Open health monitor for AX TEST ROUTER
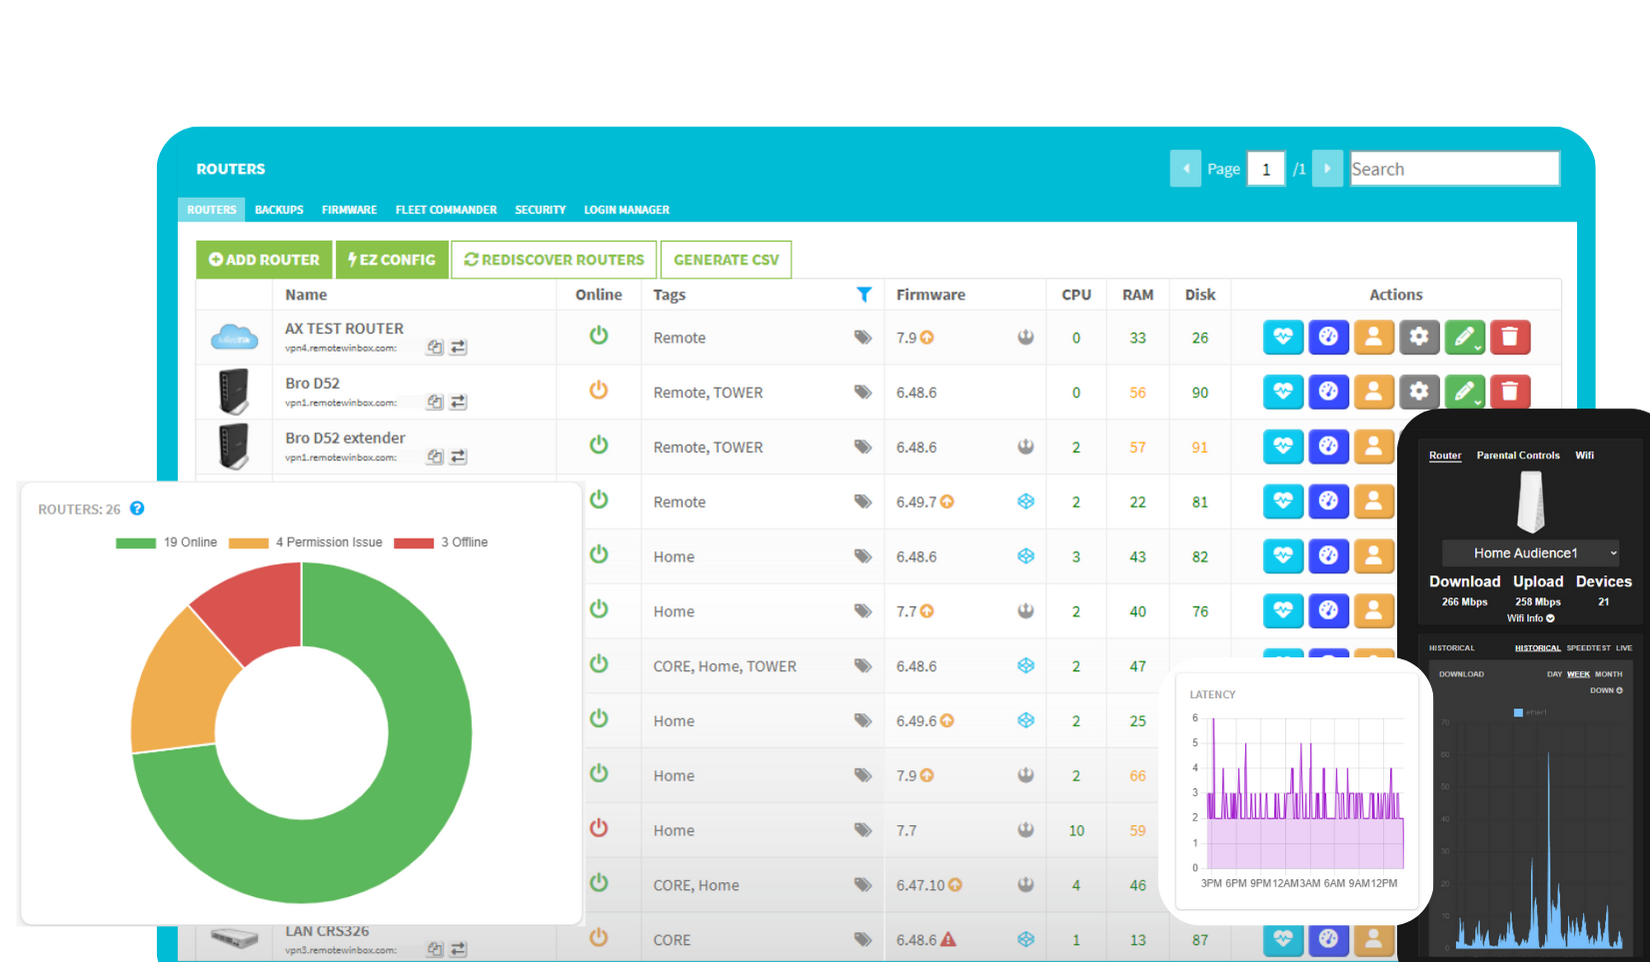Screen dimensions: 1650x962 [x=1282, y=338]
